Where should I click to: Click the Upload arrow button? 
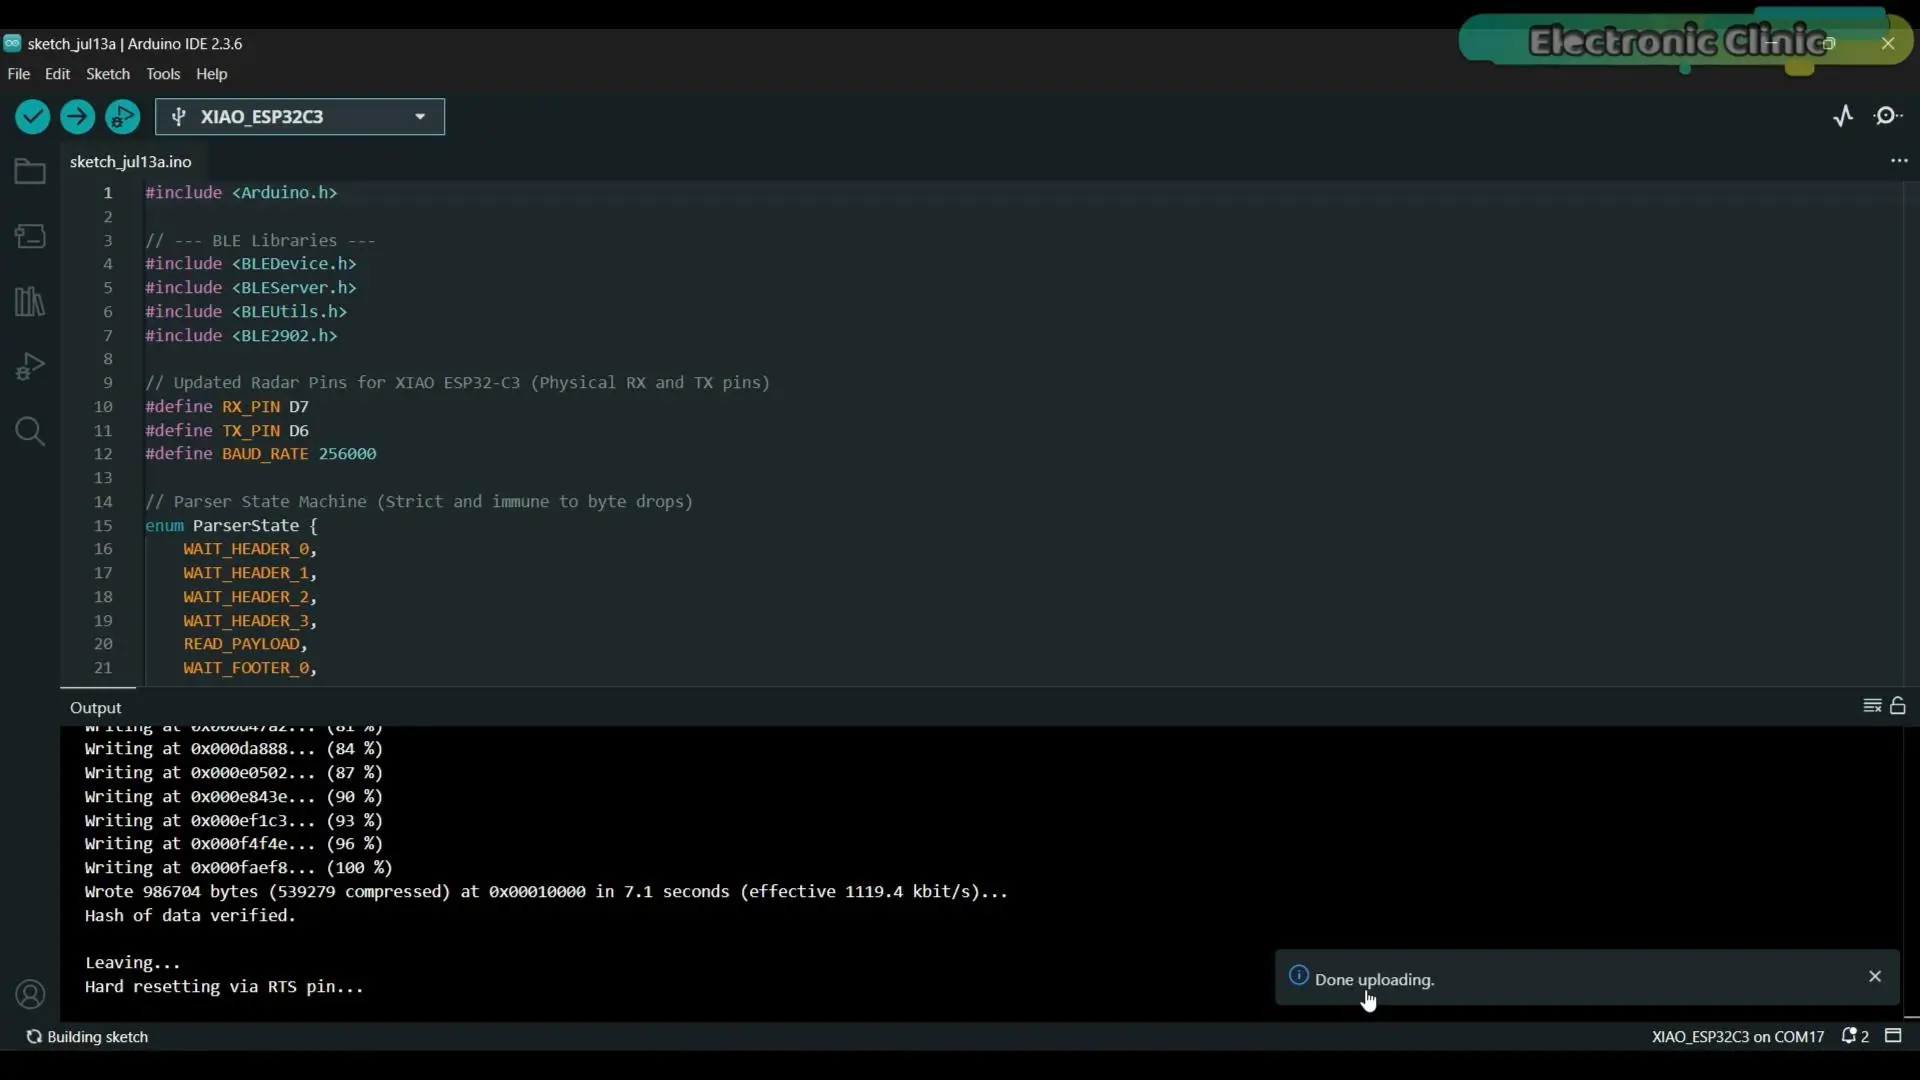(x=78, y=117)
